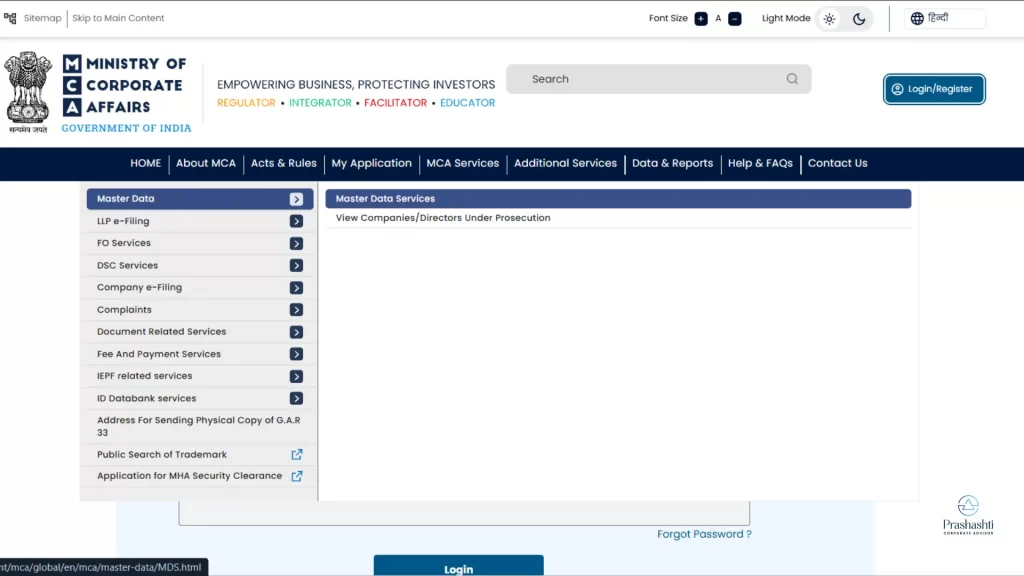Expand LLP e-Filing arrow
Screen dimensions: 1024x576
click(296, 221)
